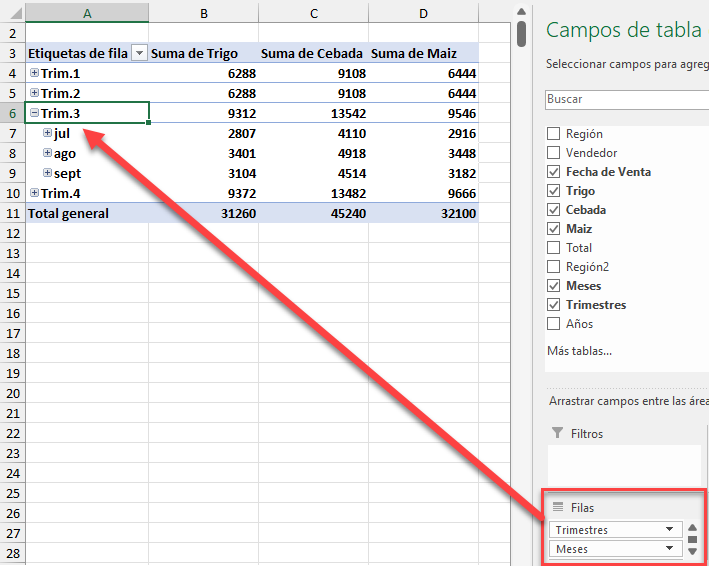709x566 pixels.
Task: Click the vertical scrollbar thumb of the sheet
Action: (521, 34)
